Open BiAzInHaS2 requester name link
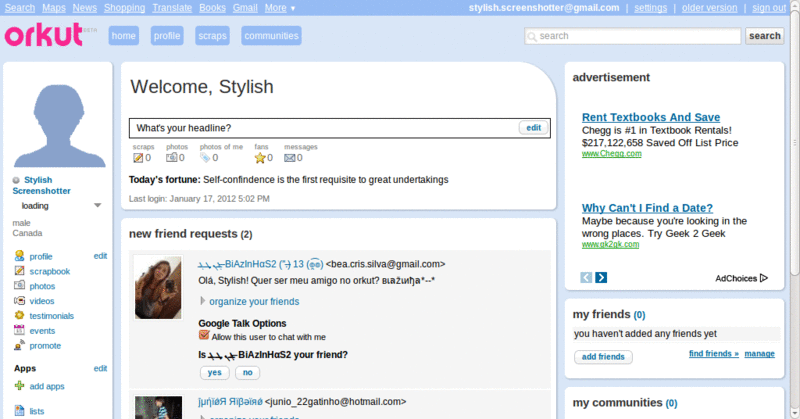Viewport: 800px width, 419px height. [260, 264]
